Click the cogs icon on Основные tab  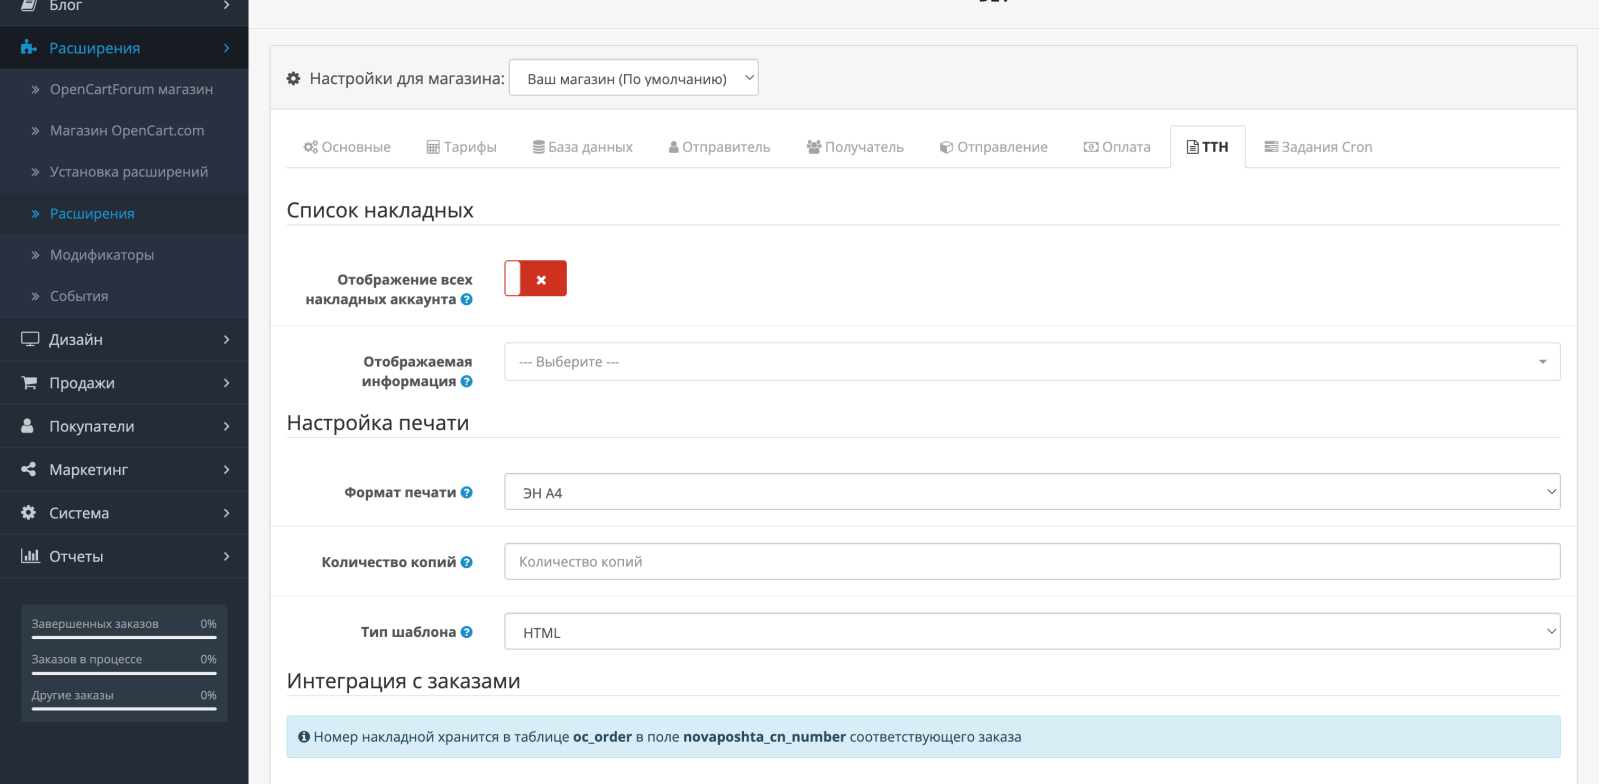pos(311,147)
